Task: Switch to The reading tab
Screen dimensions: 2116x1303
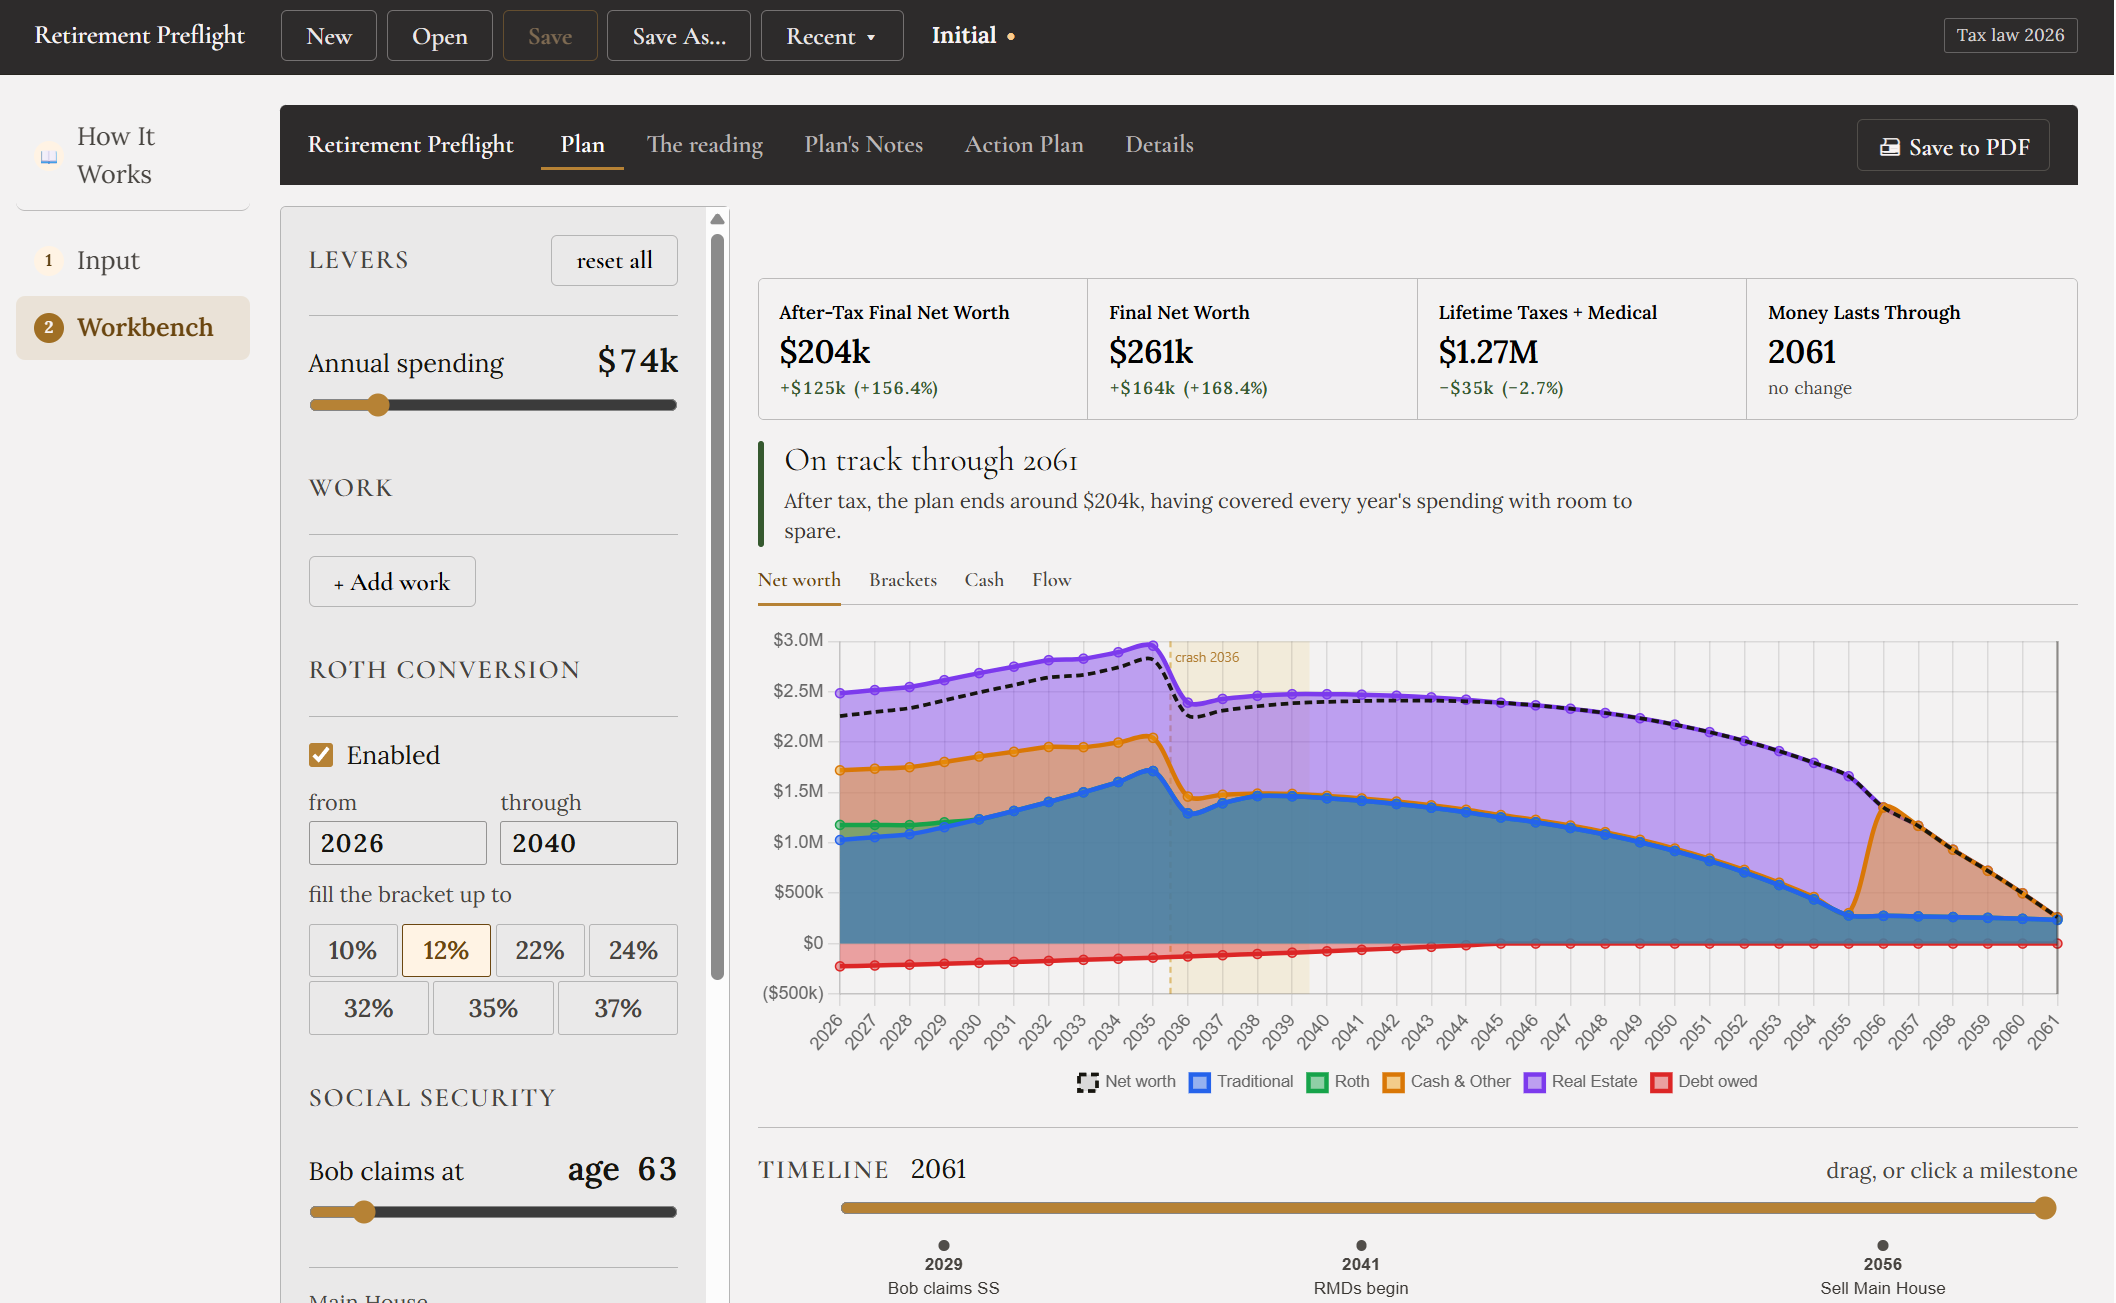Action: click(705, 145)
